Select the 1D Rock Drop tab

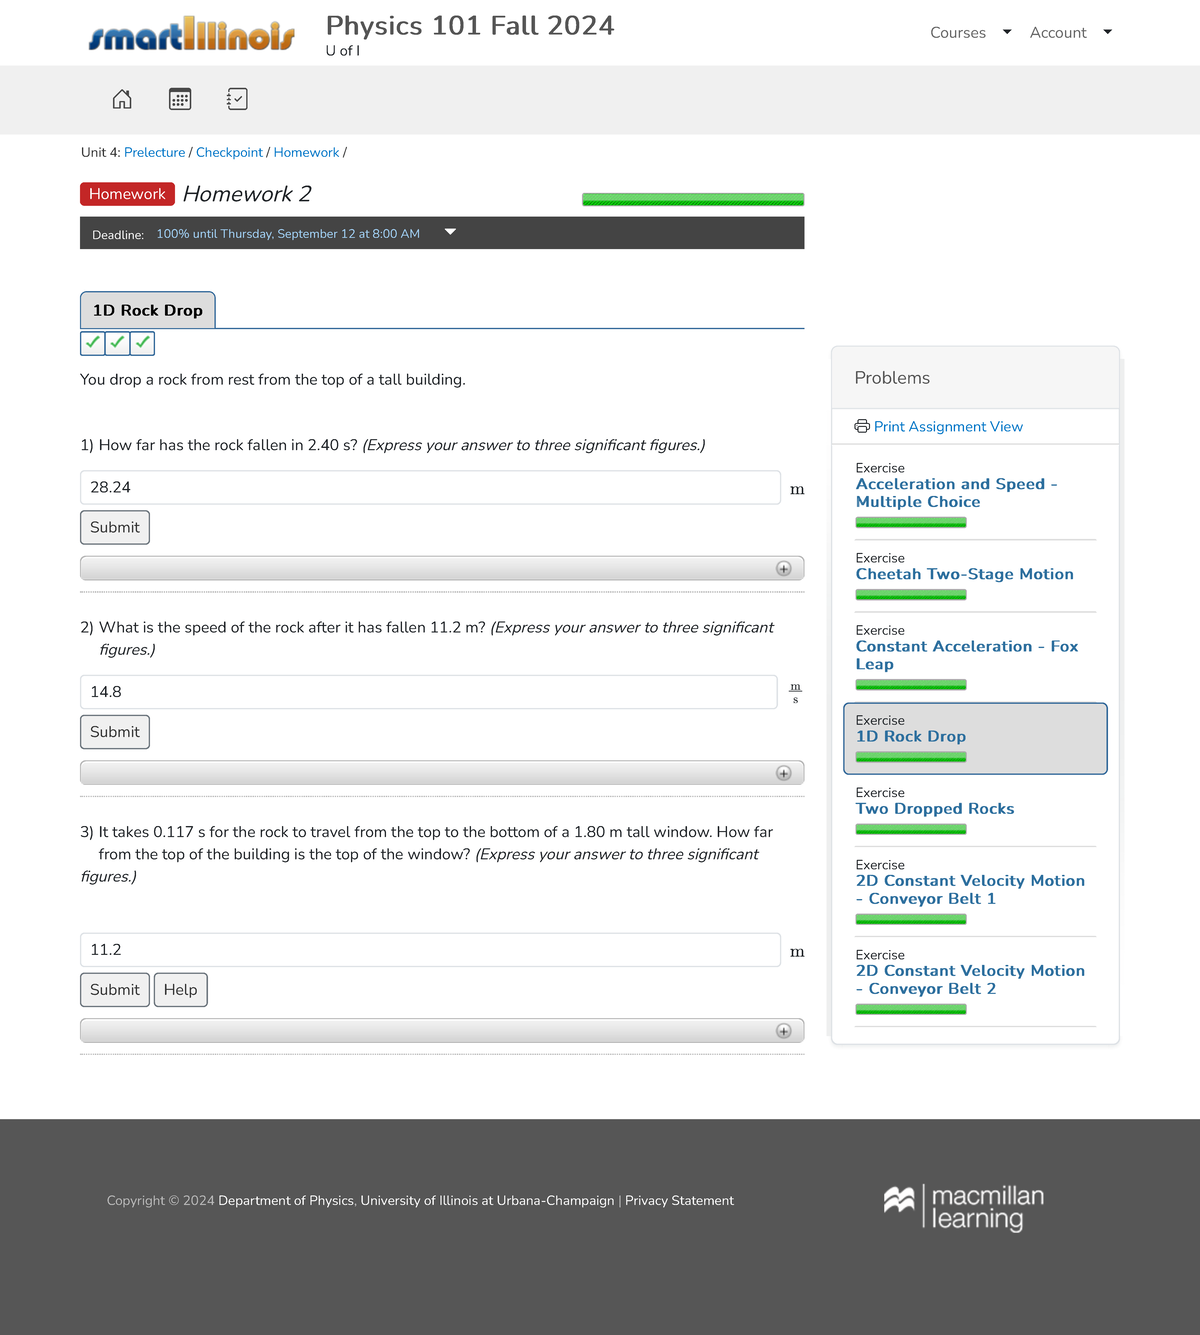pyautogui.click(x=148, y=311)
